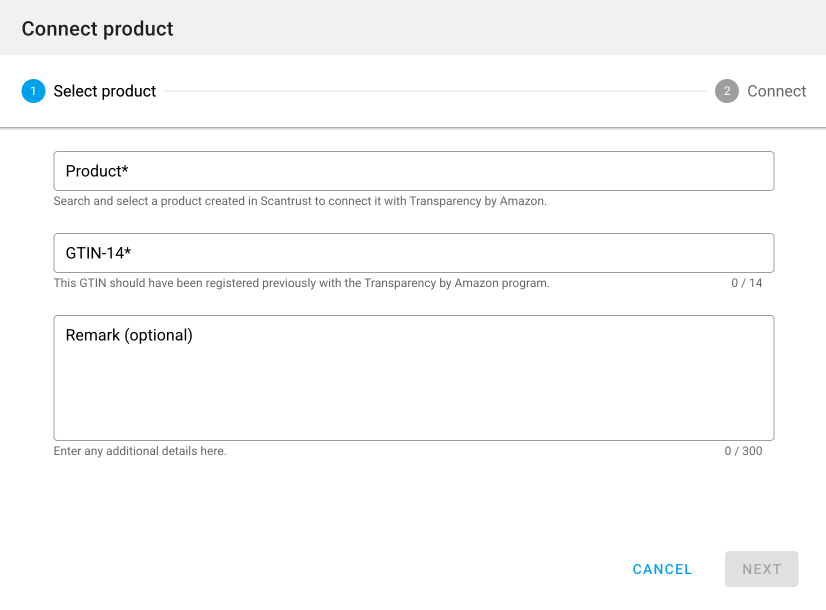826x610 pixels.
Task: Click the step 2 circle icon
Action: tap(727, 91)
